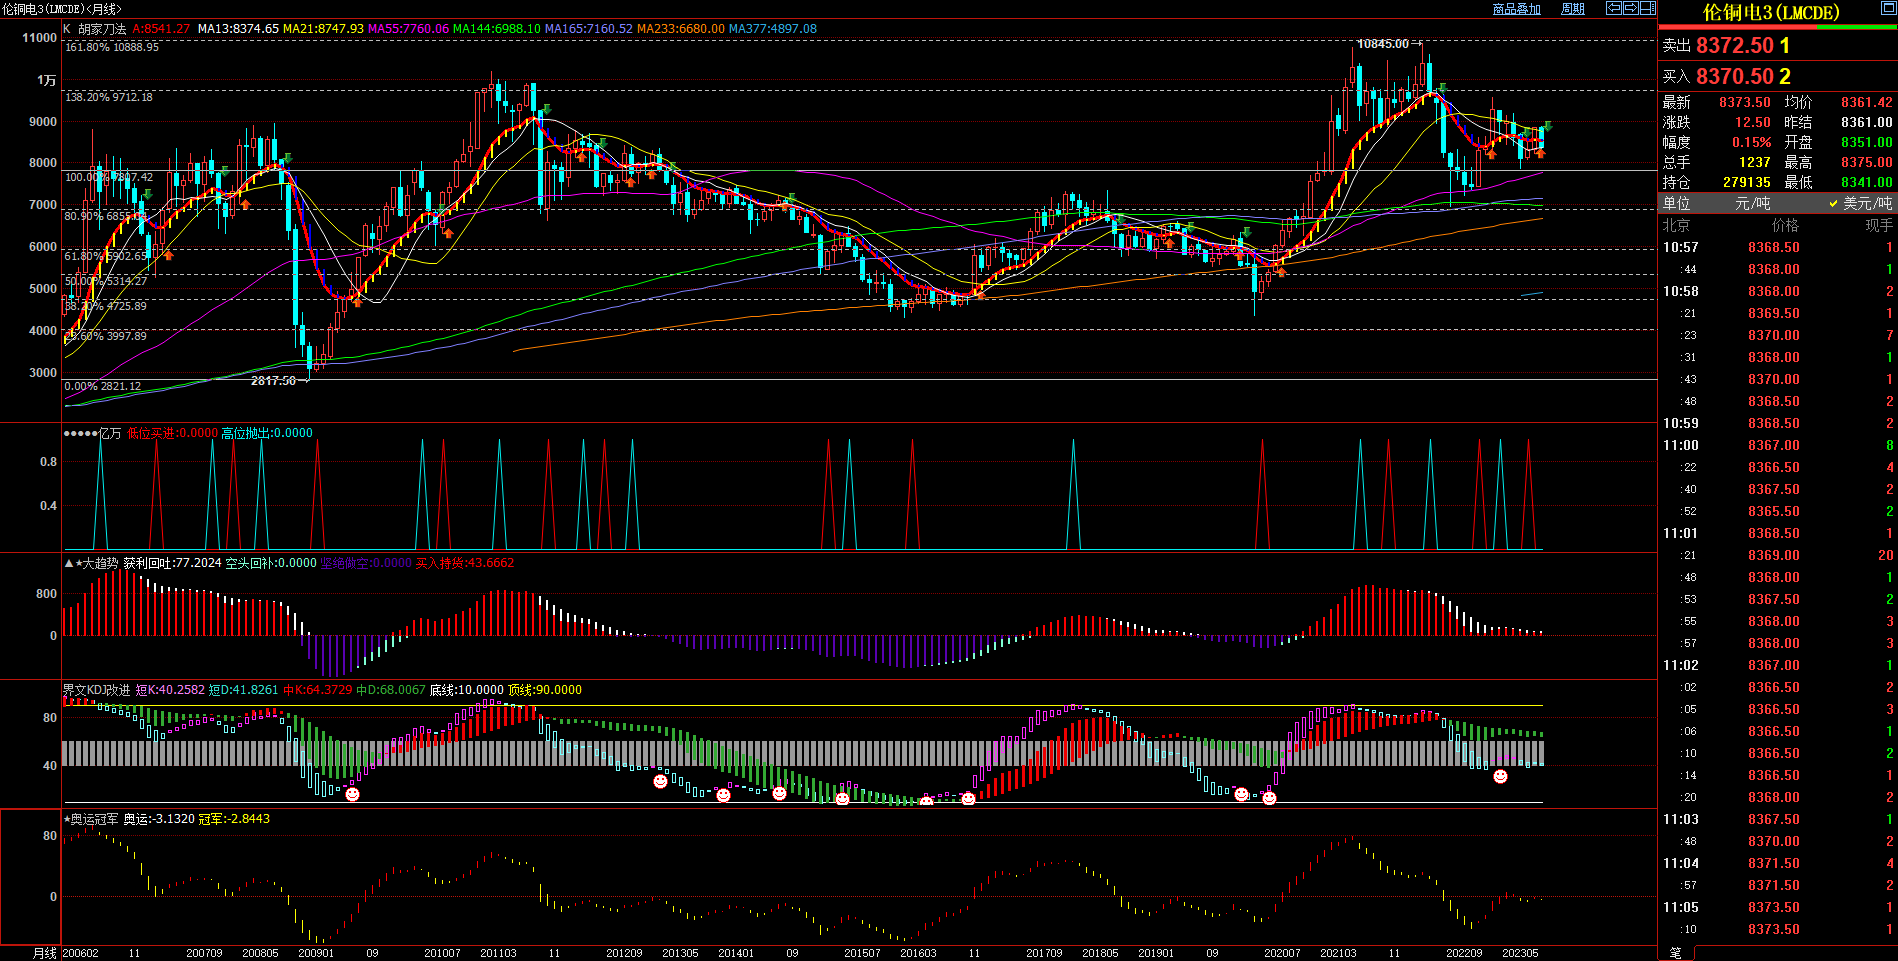Open the 周期 period menu
1898x961 pixels.
[x=1573, y=9]
